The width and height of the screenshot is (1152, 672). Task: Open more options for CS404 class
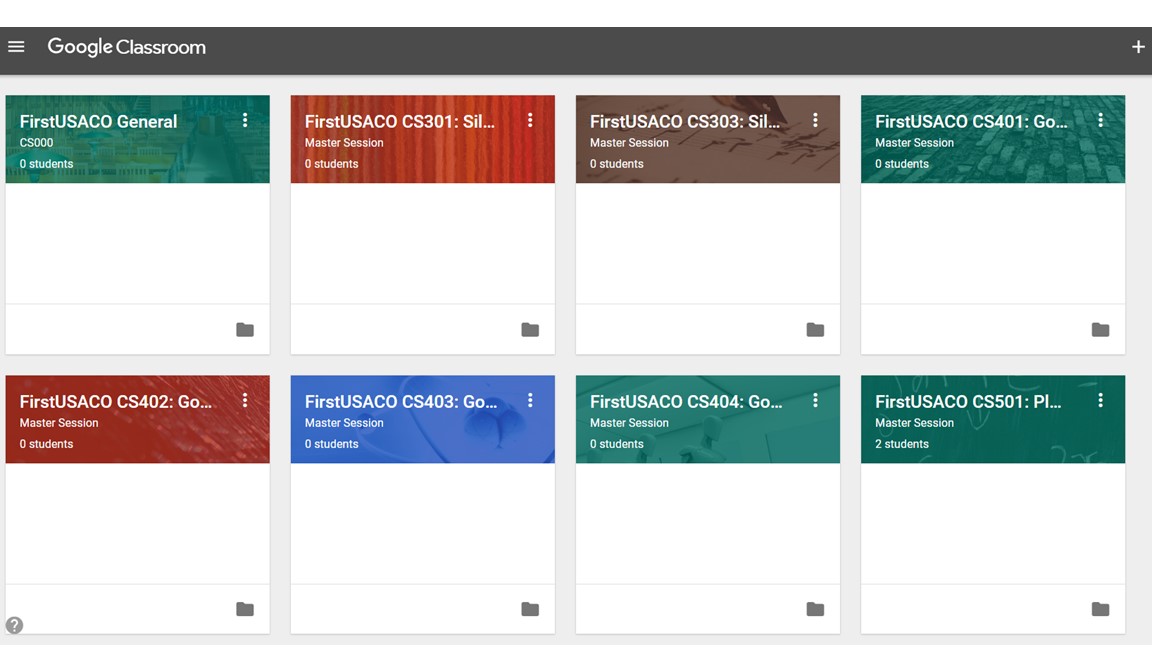tap(815, 400)
